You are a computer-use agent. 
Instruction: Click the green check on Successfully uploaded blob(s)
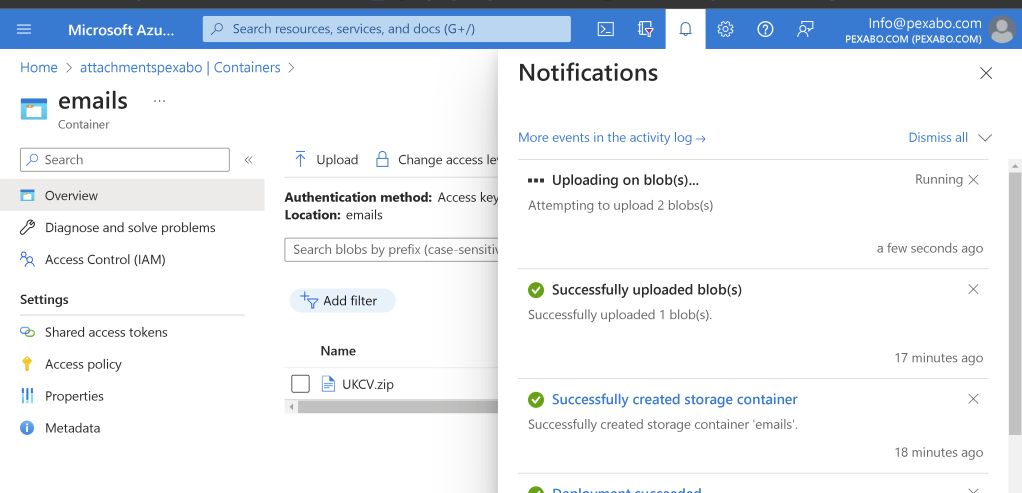point(536,290)
